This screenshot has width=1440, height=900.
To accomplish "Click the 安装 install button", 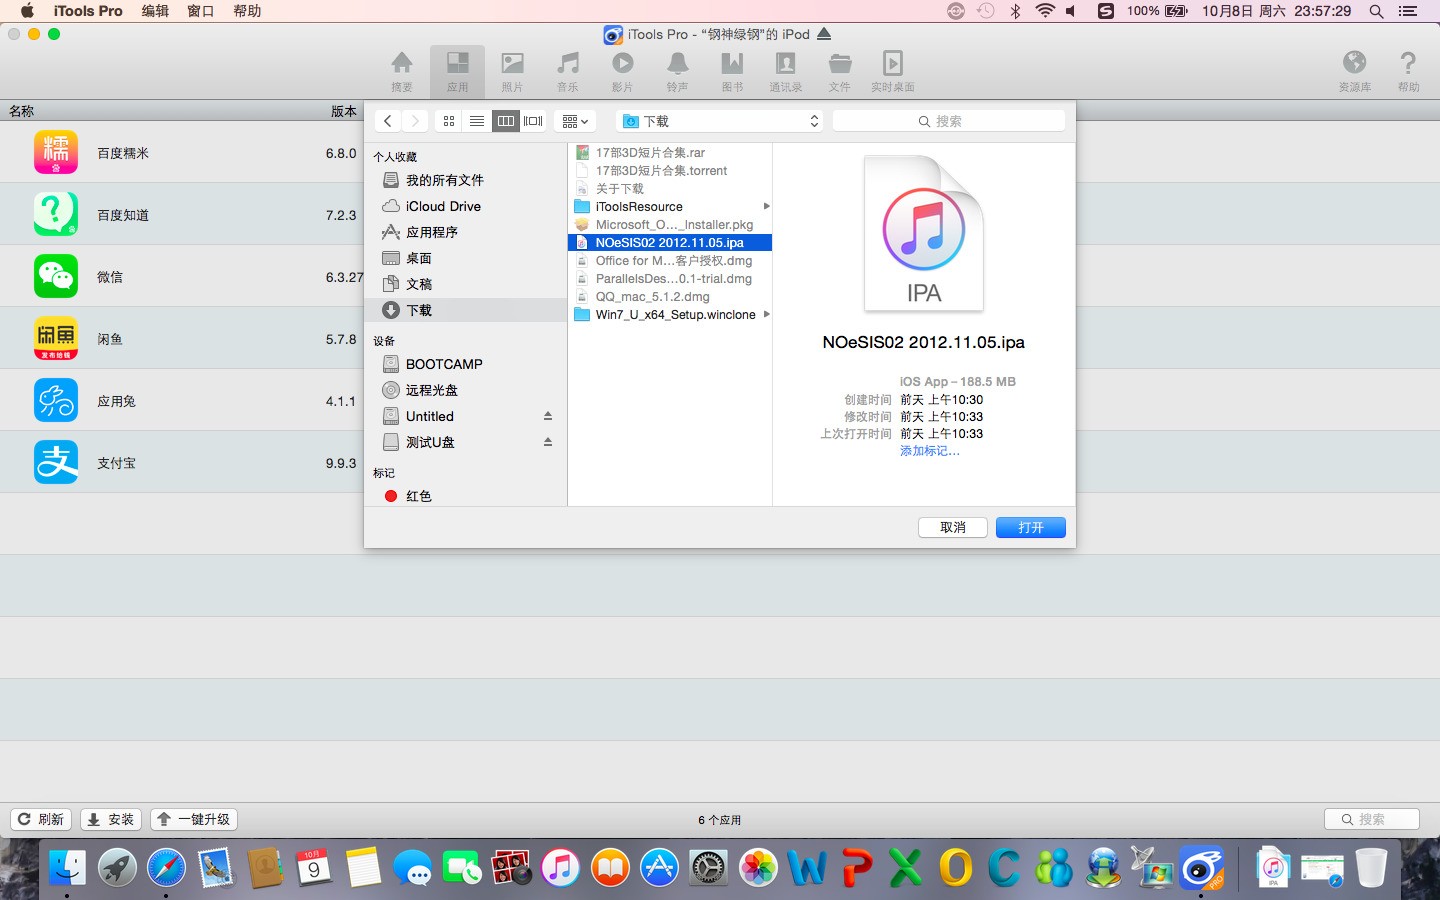I will click(111, 819).
